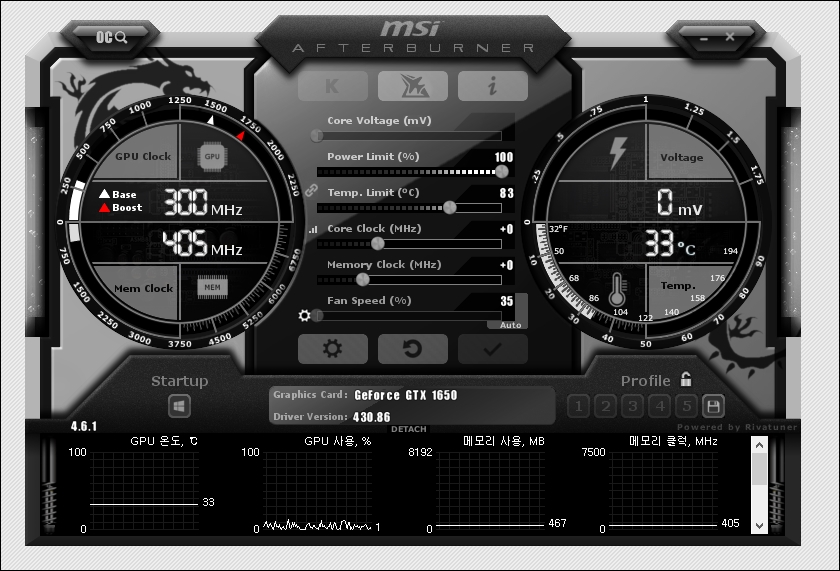Image resolution: width=840 pixels, height=571 pixels.
Task: Click the MSI jet logo button
Action: coord(412,86)
